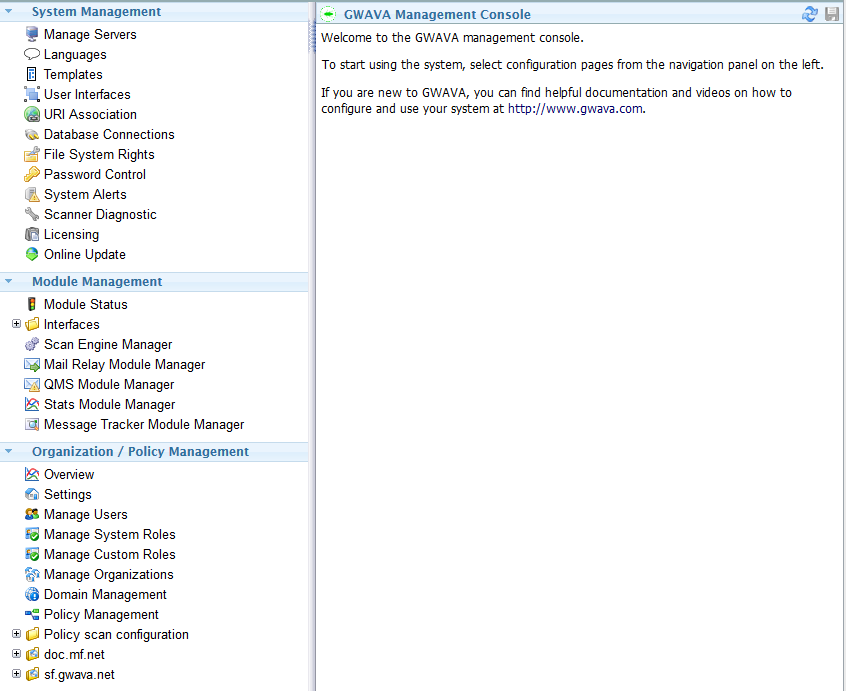Select Policy Management in the navigation panel
This screenshot has width=846, height=691.
point(102,614)
